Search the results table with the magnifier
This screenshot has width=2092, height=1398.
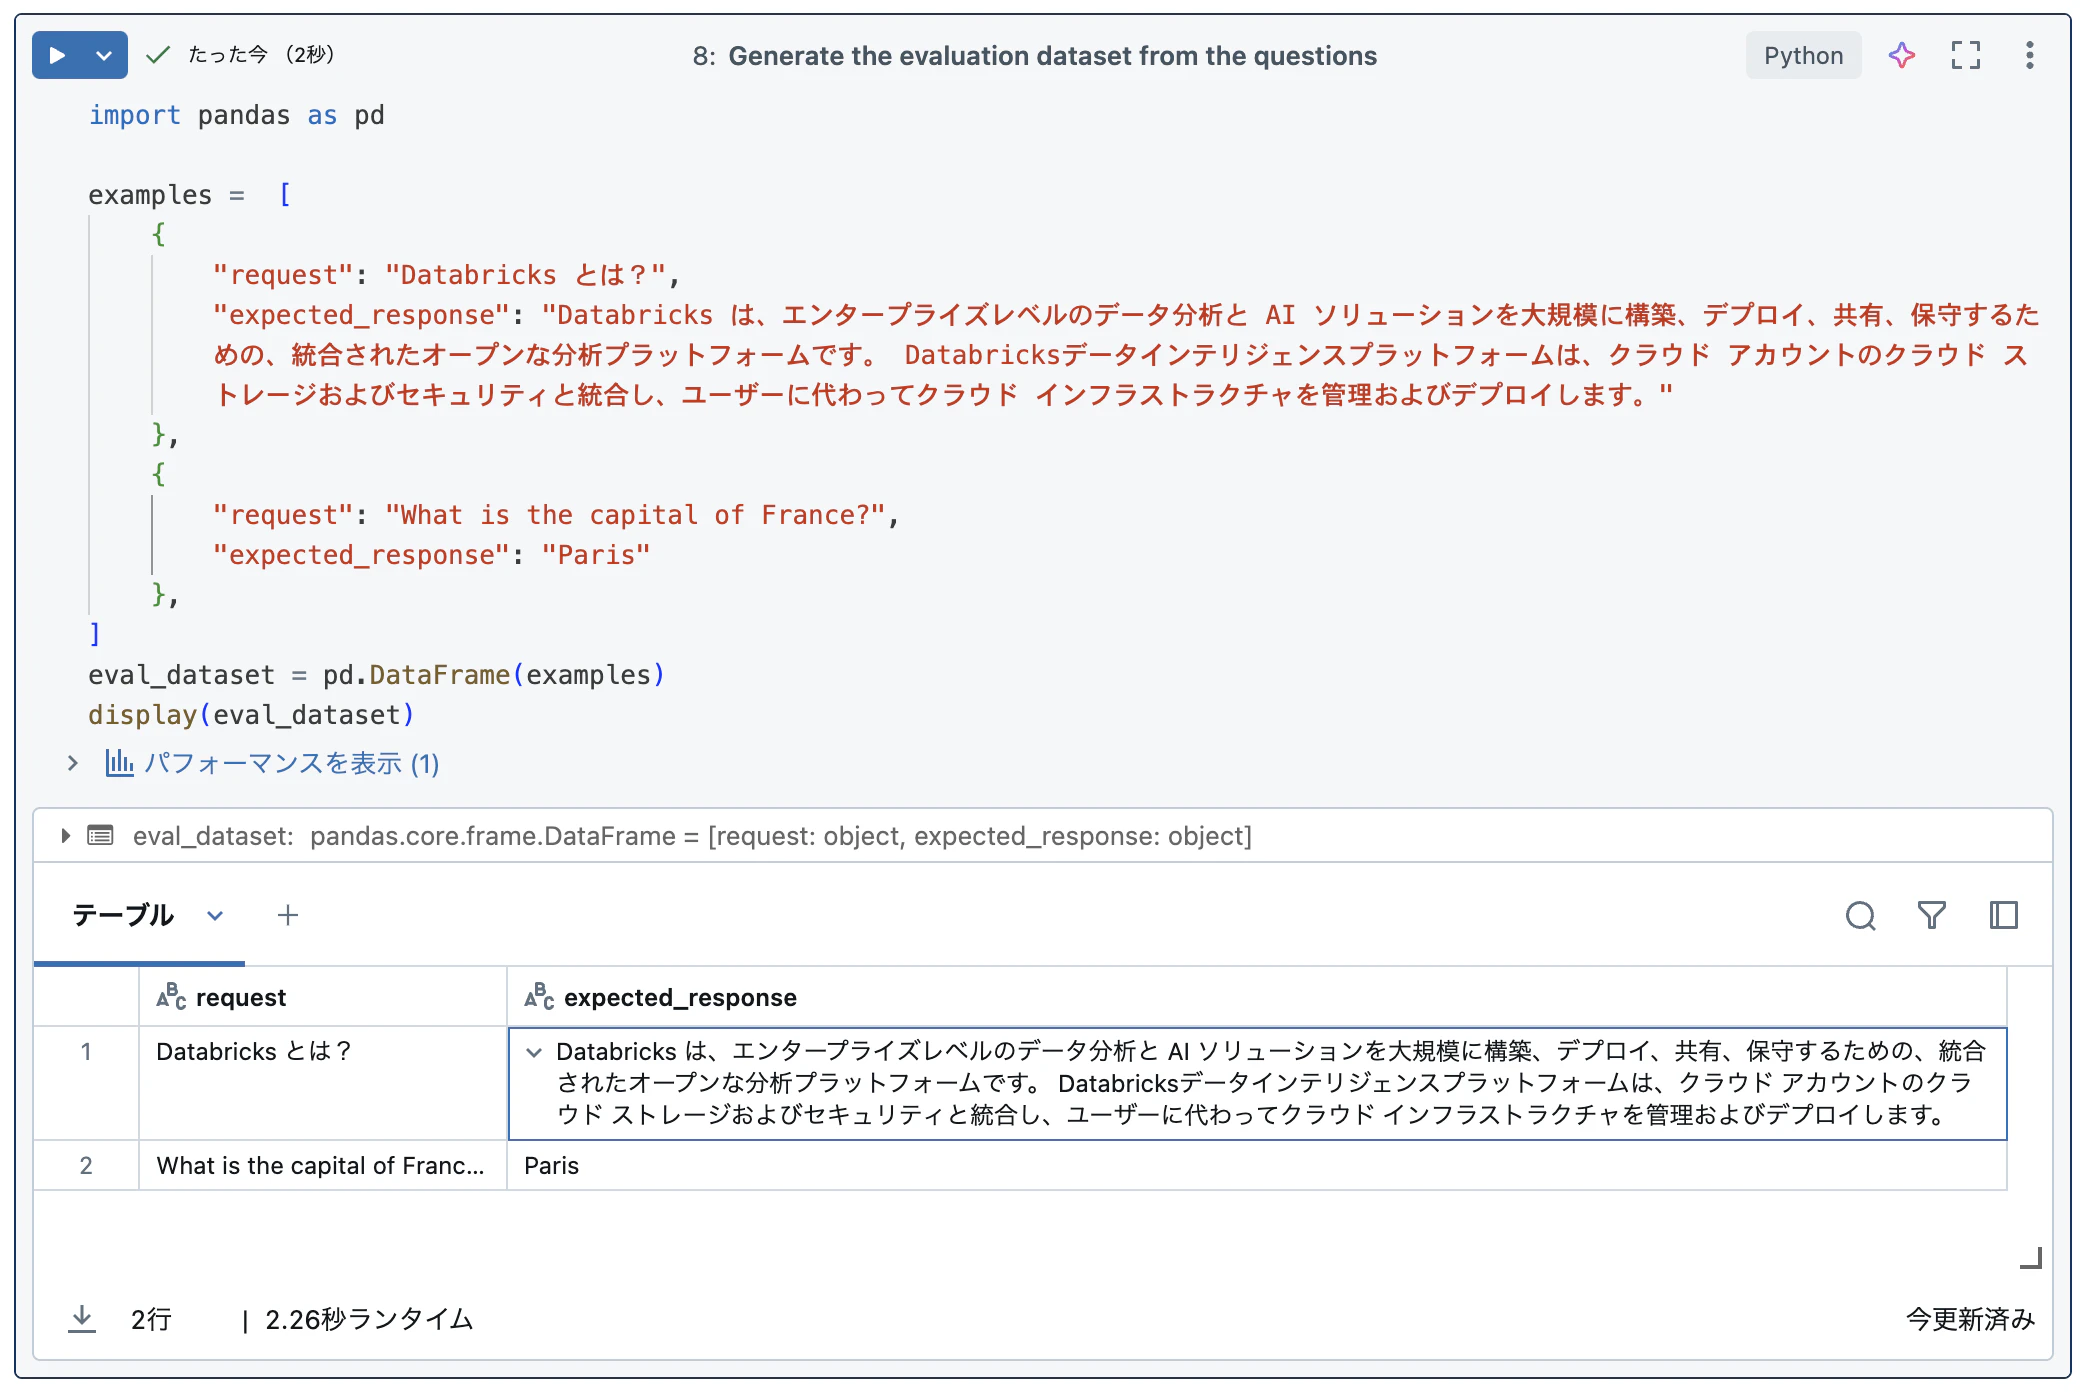point(1860,915)
